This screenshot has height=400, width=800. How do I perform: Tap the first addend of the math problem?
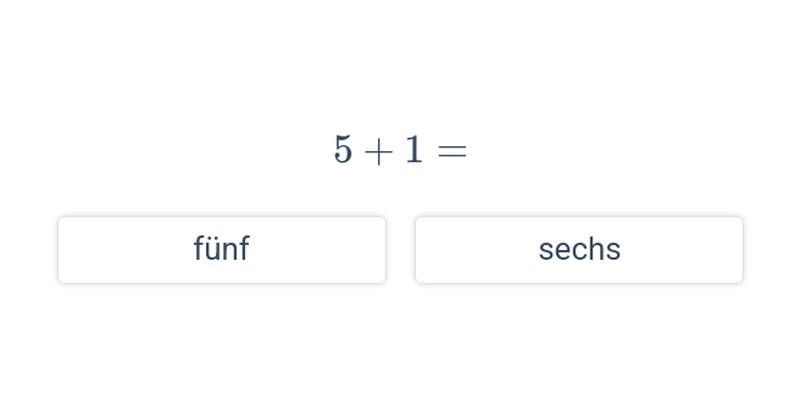pyautogui.click(x=343, y=150)
